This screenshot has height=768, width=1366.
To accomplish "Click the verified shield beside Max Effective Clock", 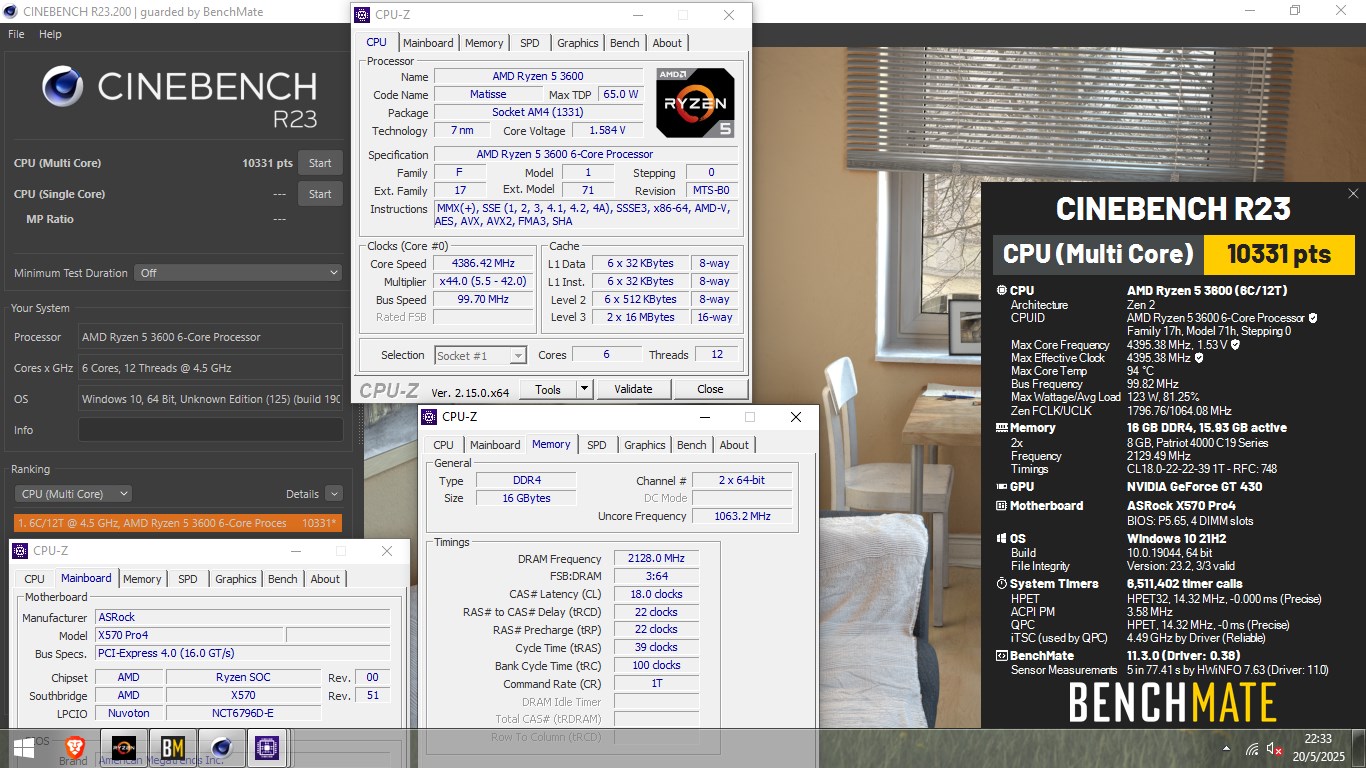I will click(1198, 357).
